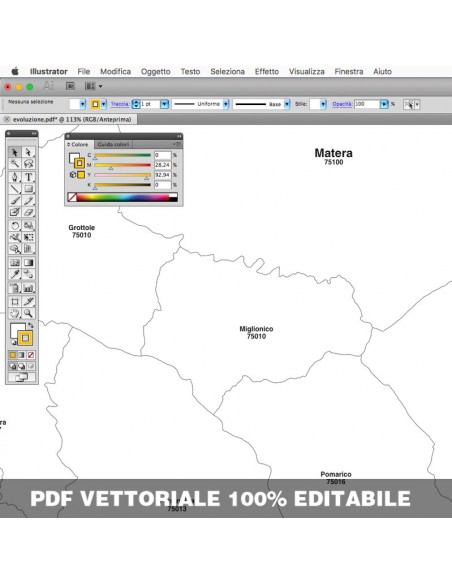This screenshot has width=452, height=584.
Task: Select the Paintbrush tool
Action: [15, 201]
